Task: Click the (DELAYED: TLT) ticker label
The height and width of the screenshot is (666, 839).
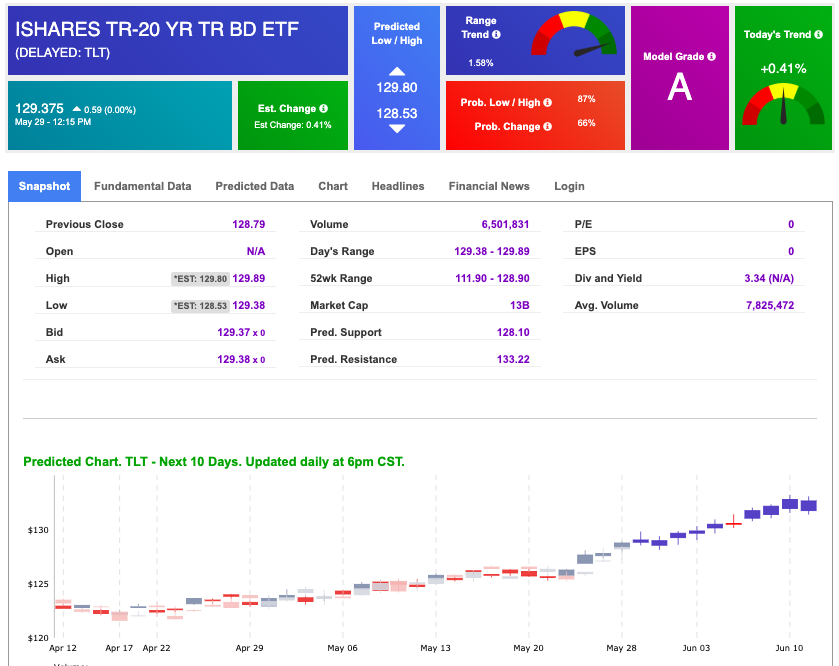Action: [63, 53]
